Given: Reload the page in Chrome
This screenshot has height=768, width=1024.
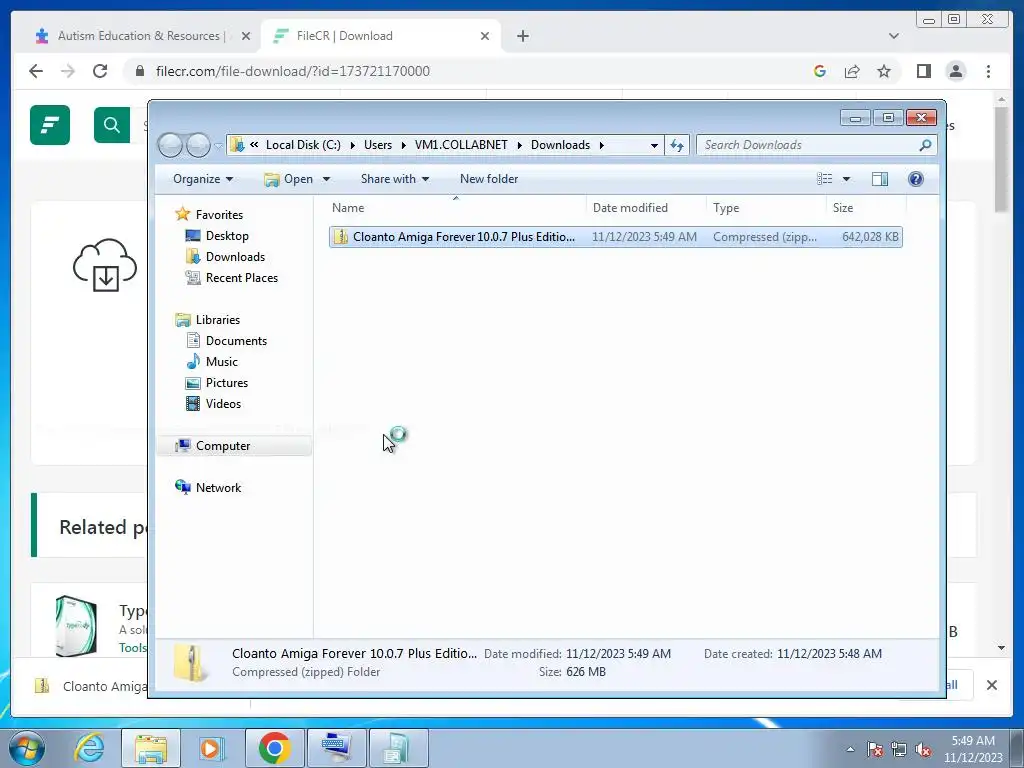Looking at the screenshot, I should tap(100, 71).
